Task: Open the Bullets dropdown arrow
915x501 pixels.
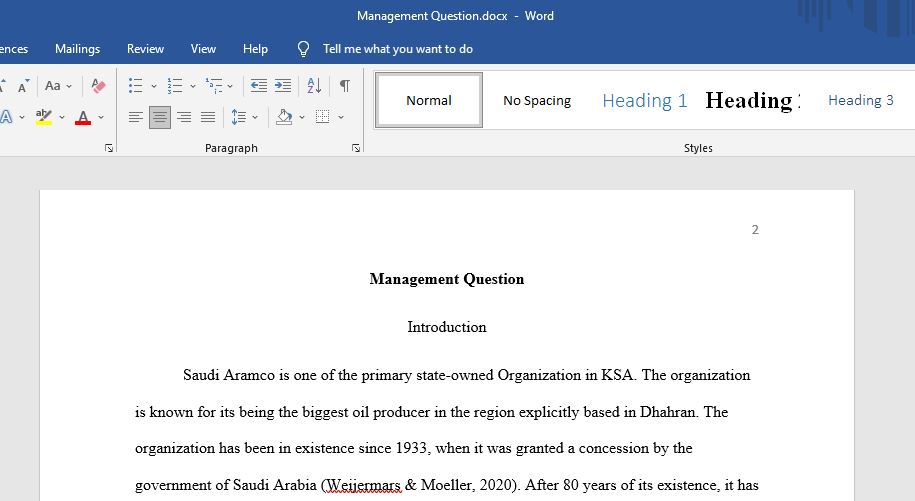Action: click(x=153, y=86)
